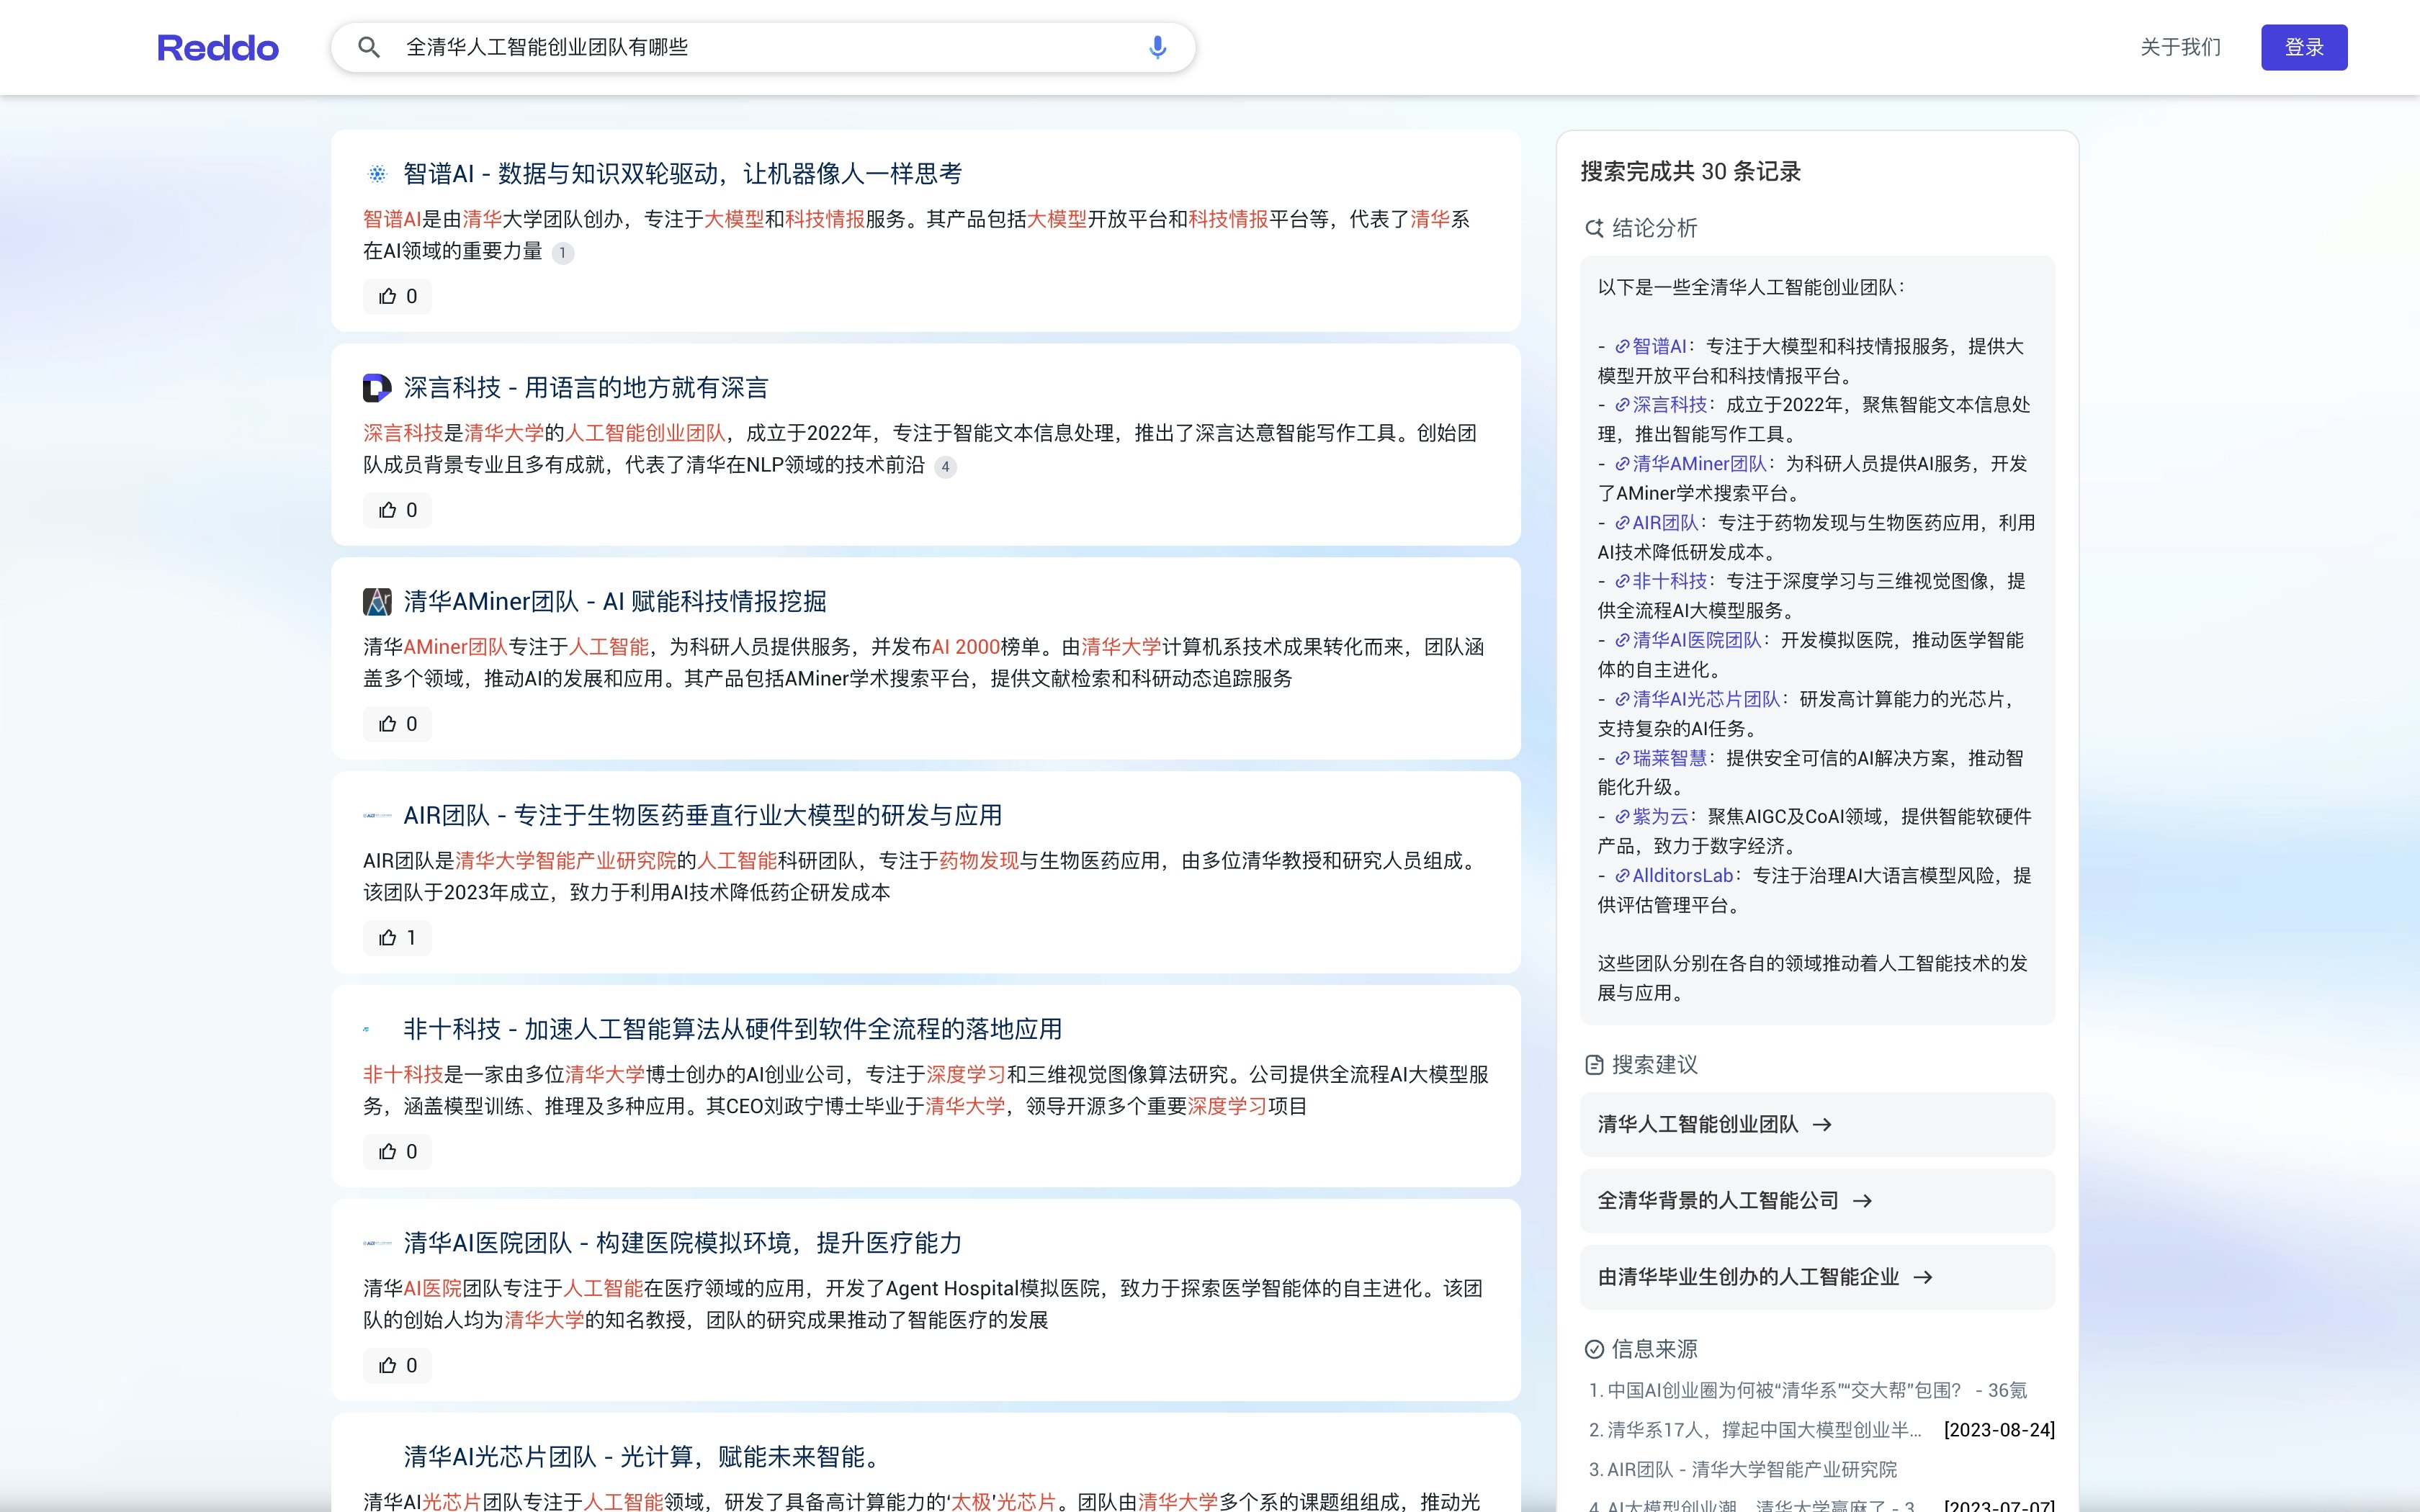Click citation badge 1 in 智谱AI snippet
The height and width of the screenshot is (1512, 2420).
pyautogui.click(x=563, y=253)
